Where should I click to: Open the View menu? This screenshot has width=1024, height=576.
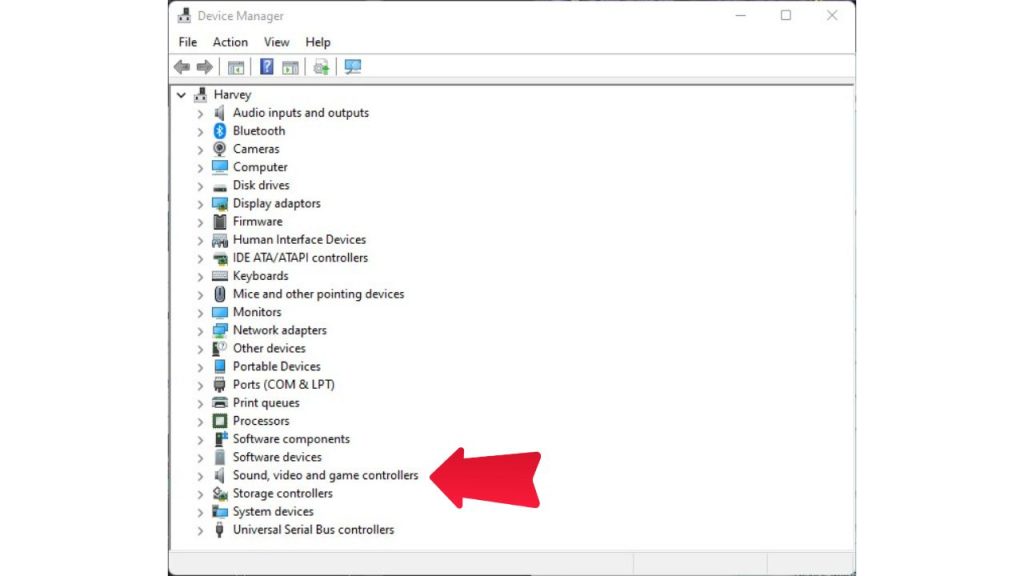(x=276, y=42)
